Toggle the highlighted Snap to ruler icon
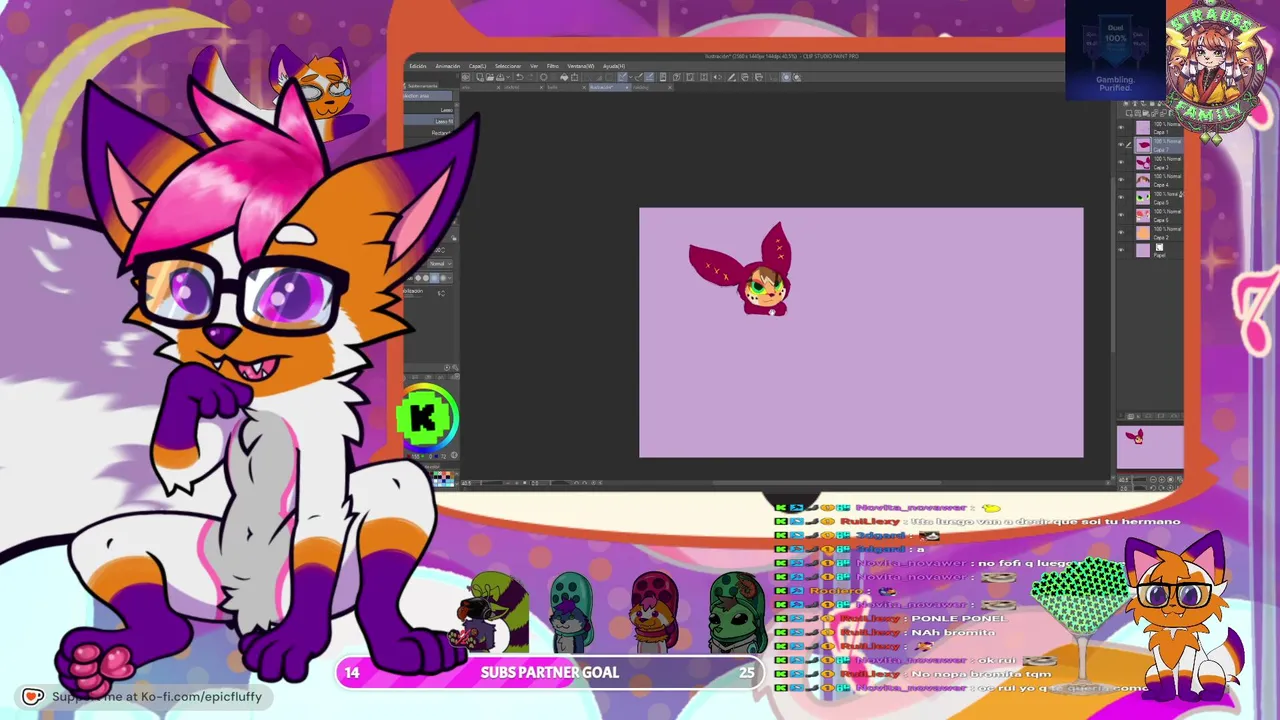The width and height of the screenshot is (1280, 720). (622, 77)
